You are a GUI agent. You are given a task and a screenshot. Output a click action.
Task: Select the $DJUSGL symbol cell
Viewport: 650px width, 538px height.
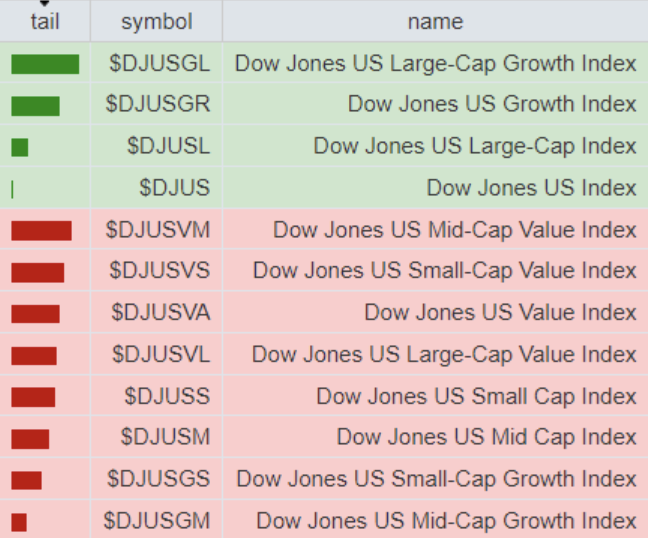click(x=160, y=64)
